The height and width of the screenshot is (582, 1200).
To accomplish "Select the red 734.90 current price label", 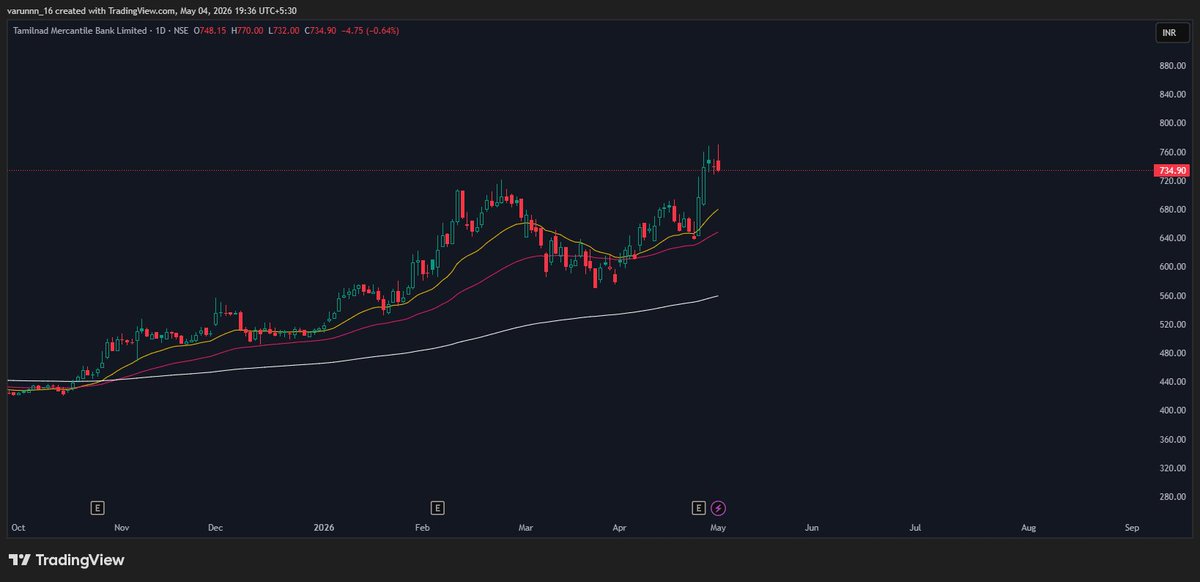I will (x=1171, y=171).
